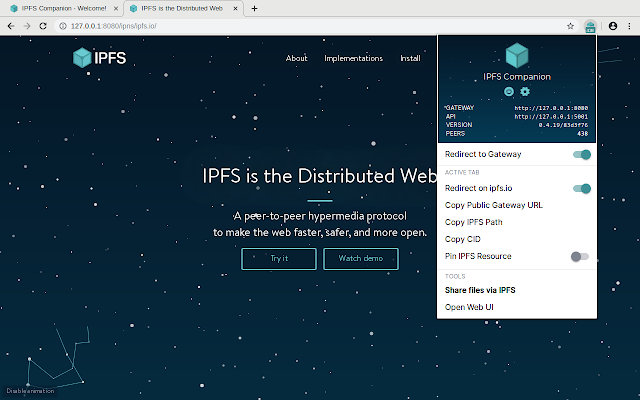Click the Watch demo button

click(x=361, y=259)
